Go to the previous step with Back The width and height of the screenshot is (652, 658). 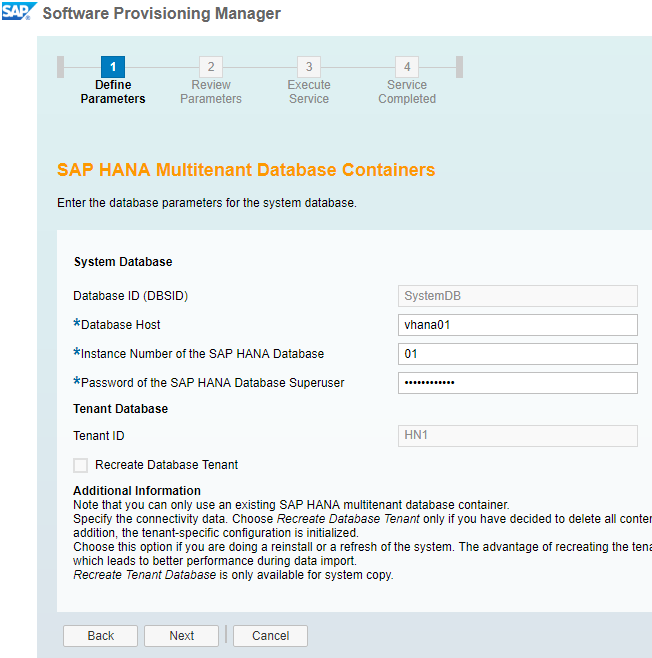100,636
